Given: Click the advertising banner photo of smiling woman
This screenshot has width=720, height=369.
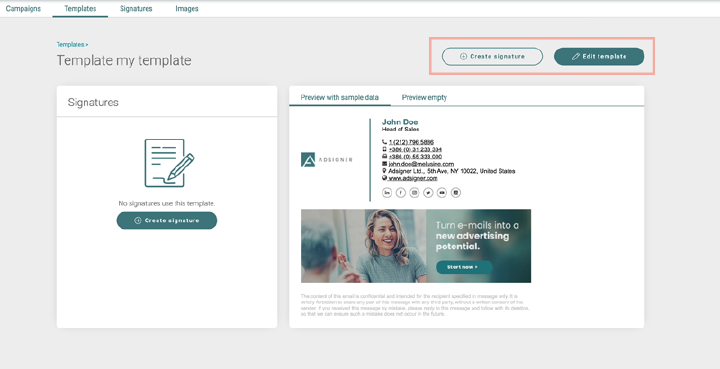Looking at the screenshot, I should (364, 246).
